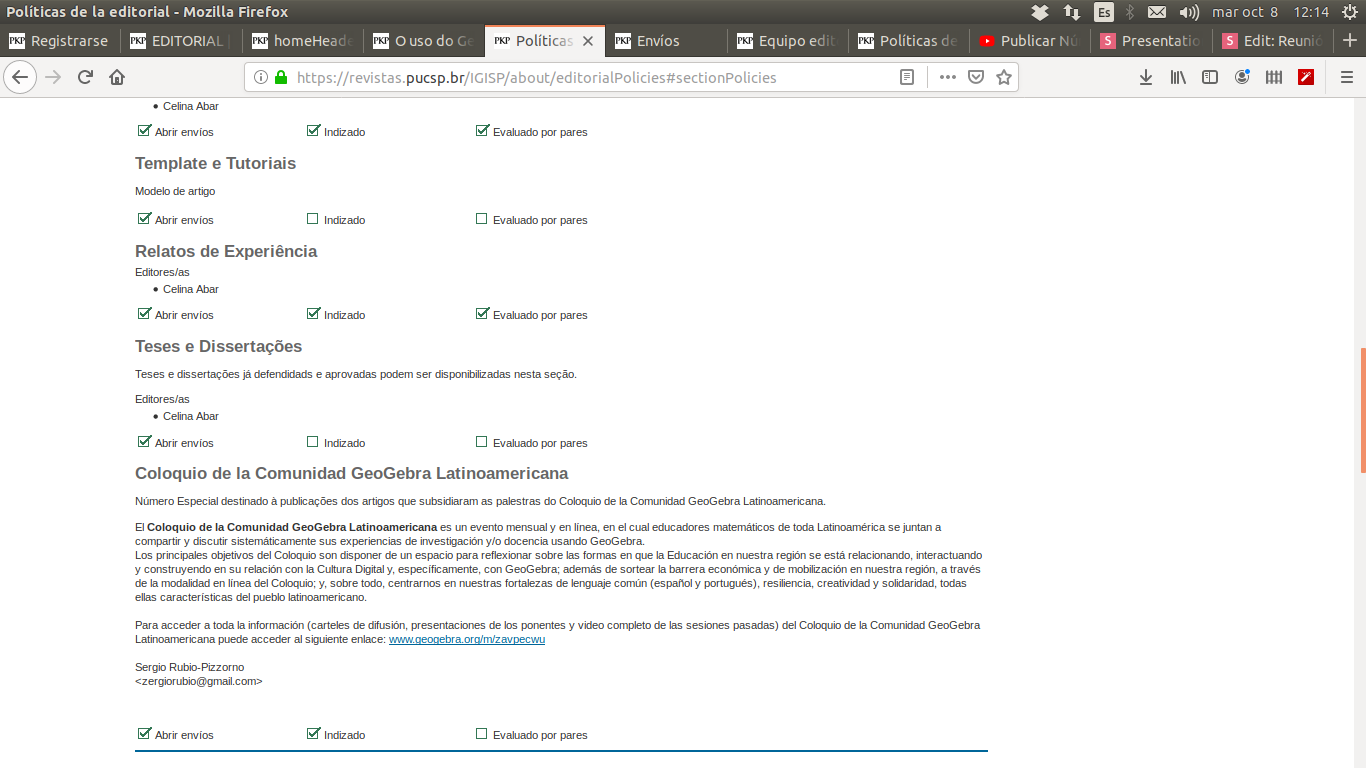Toggle Indizado under Relatos de Experiência
Viewport: 1366px width, 768px height.
point(313,313)
